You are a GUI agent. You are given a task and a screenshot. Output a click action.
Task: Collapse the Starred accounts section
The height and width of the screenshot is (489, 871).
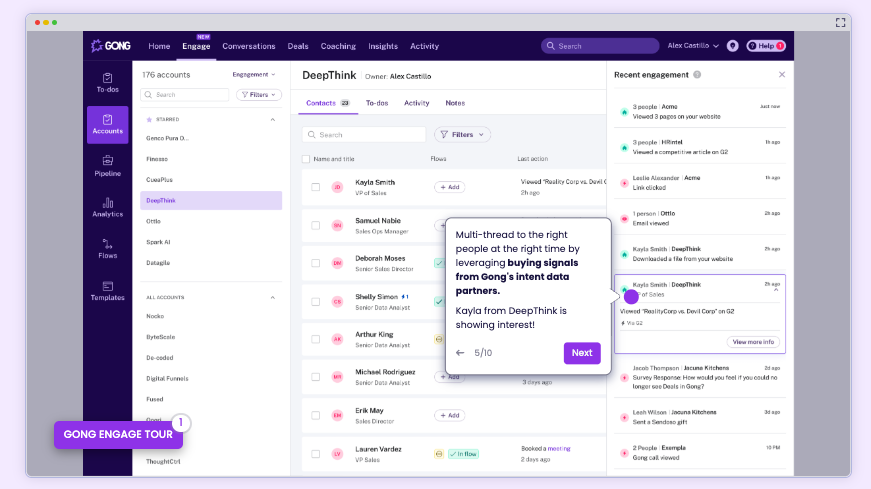(273, 119)
